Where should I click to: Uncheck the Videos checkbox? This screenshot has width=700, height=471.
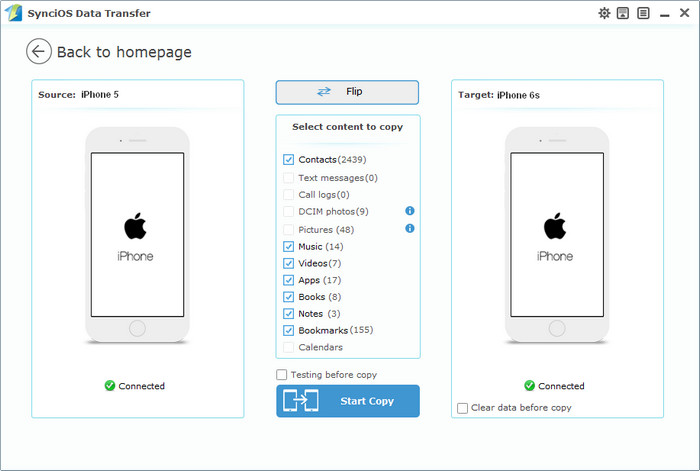[288, 263]
